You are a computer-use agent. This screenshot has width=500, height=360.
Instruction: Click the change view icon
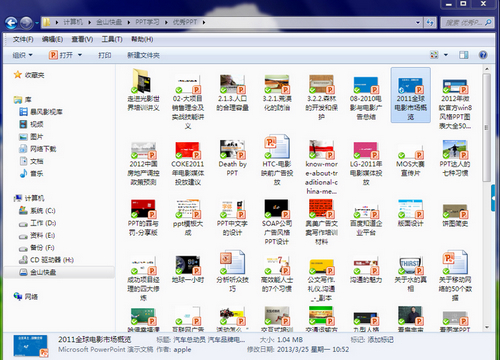434,55
